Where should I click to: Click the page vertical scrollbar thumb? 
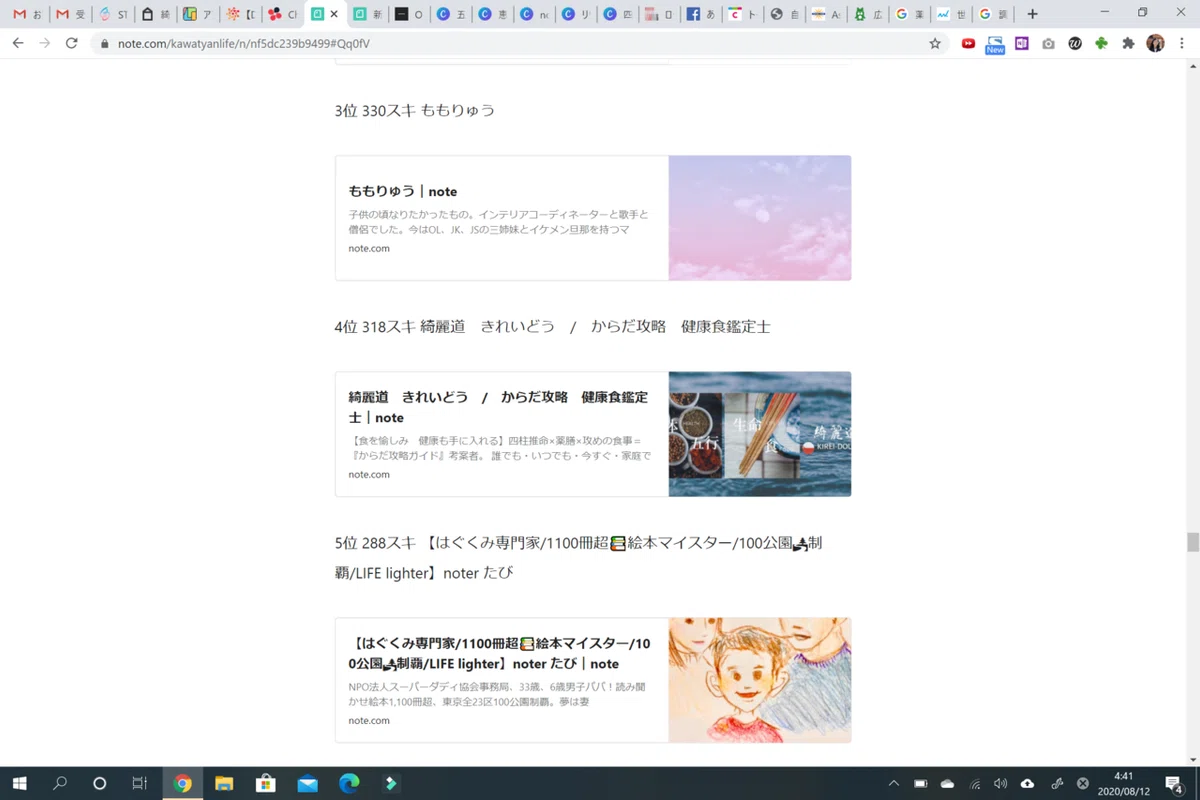click(x=1192, y=542)
